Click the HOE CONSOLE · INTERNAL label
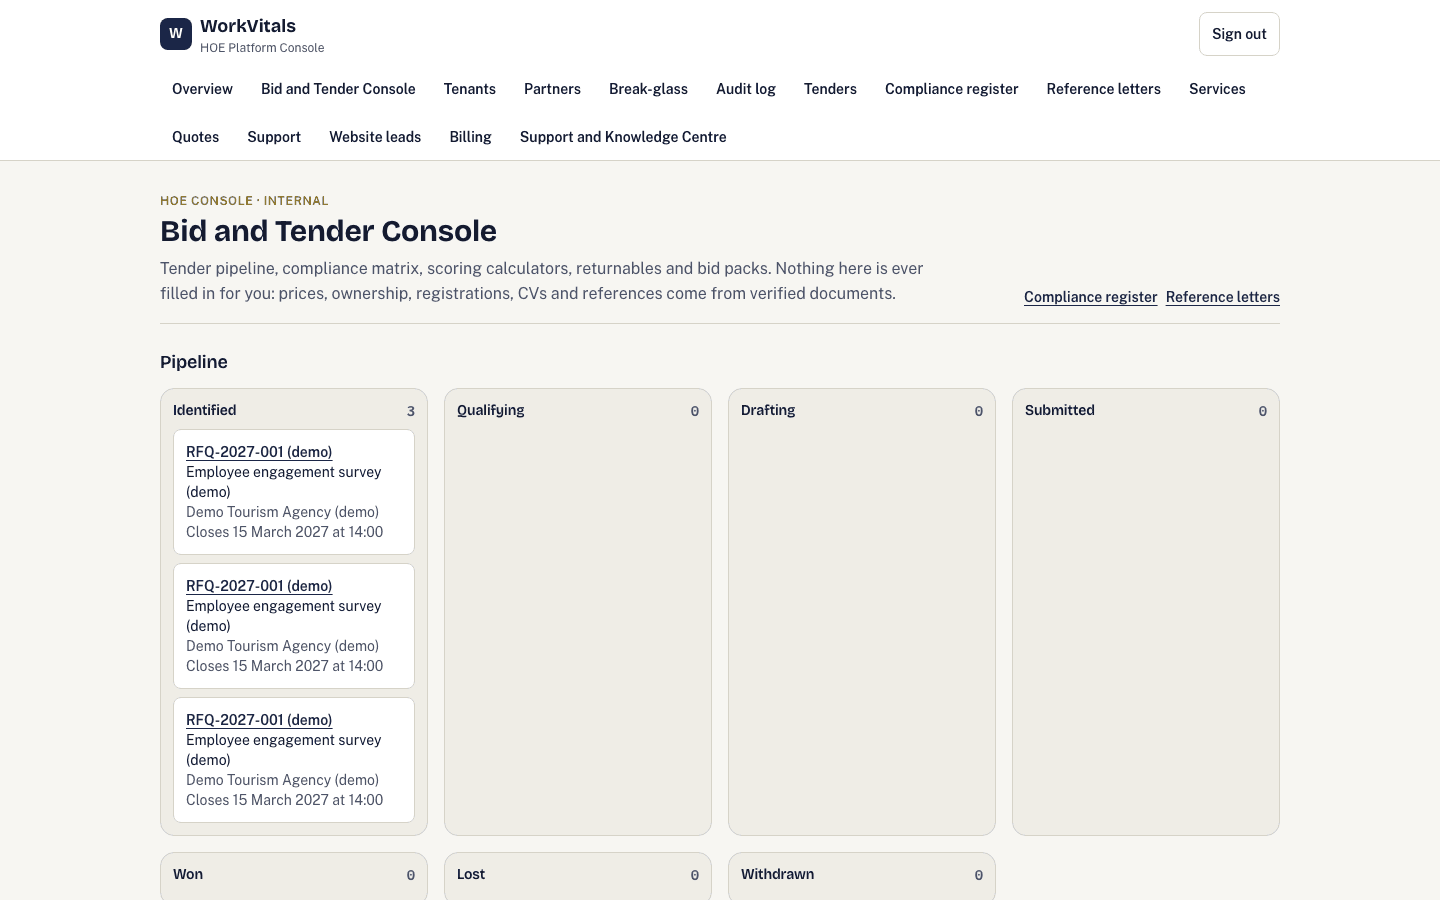 [244, 201]
